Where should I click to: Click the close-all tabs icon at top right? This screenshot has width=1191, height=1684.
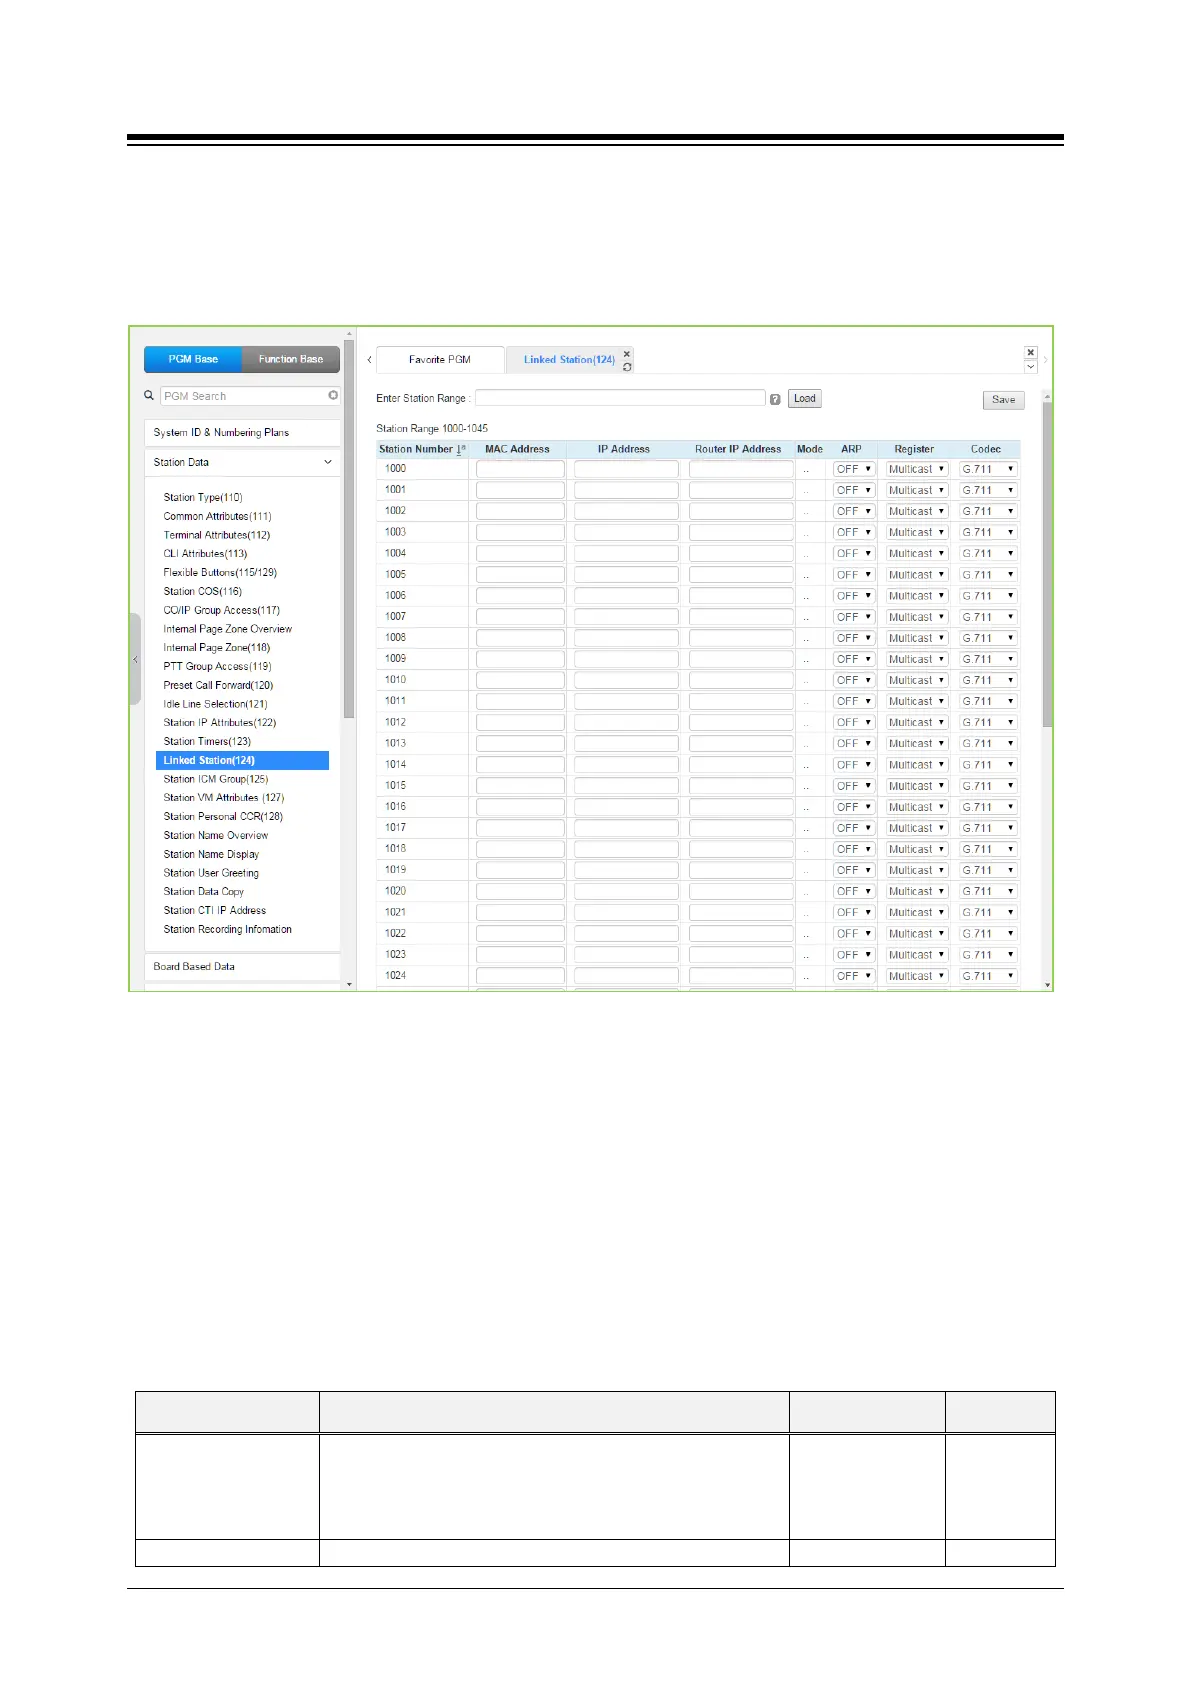click(1030, 352)
